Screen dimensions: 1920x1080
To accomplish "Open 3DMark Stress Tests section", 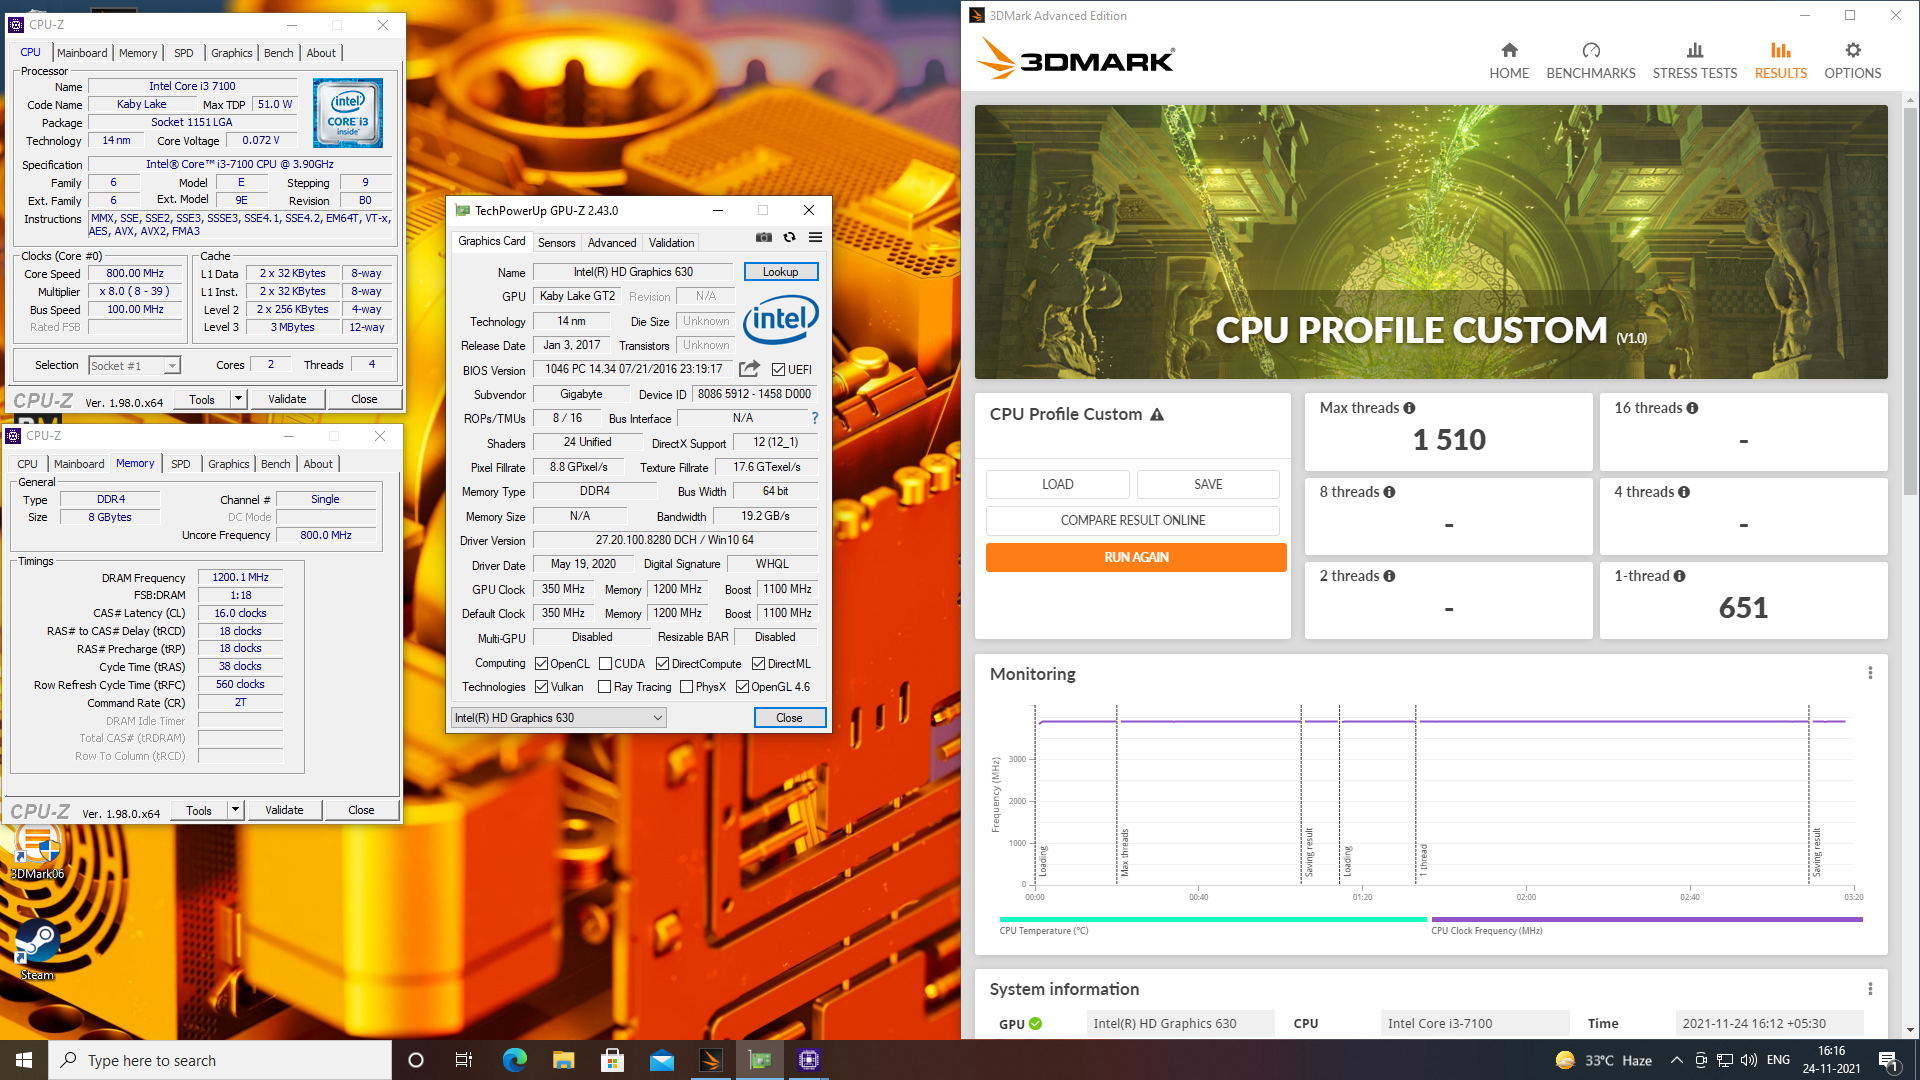I will tap(1695, 61).
